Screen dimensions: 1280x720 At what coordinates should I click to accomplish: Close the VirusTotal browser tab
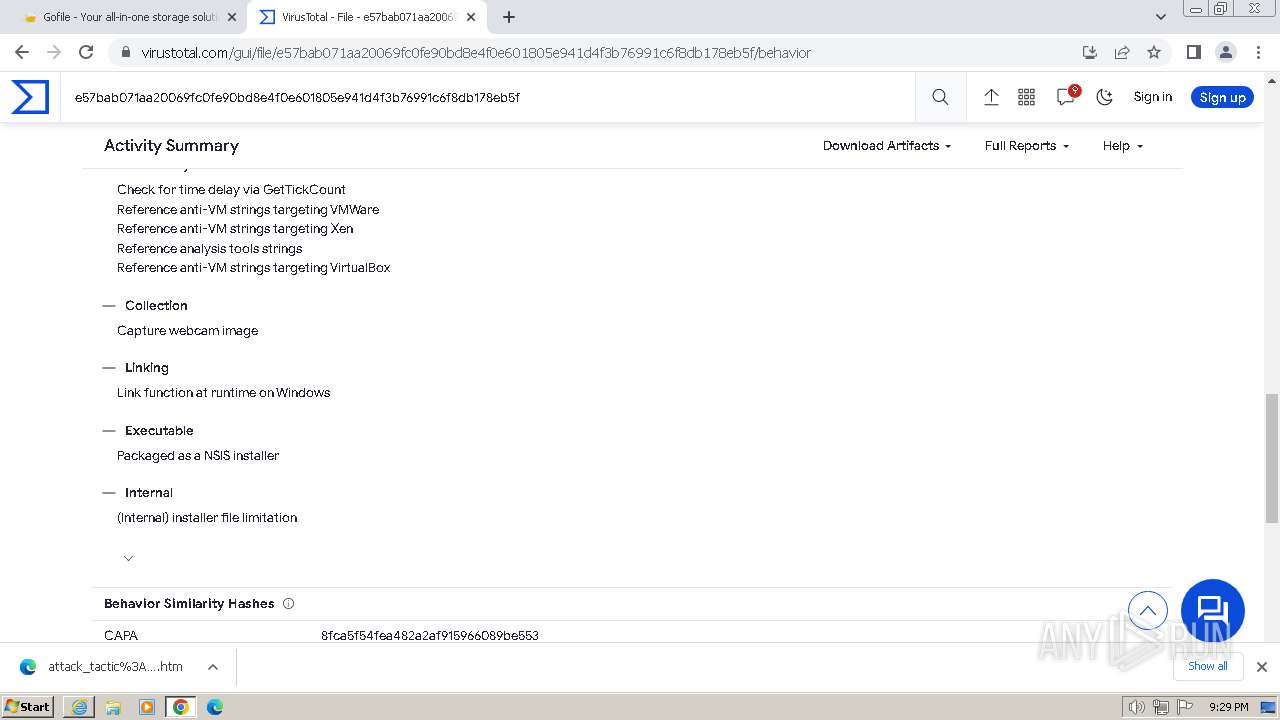(471, 17)
